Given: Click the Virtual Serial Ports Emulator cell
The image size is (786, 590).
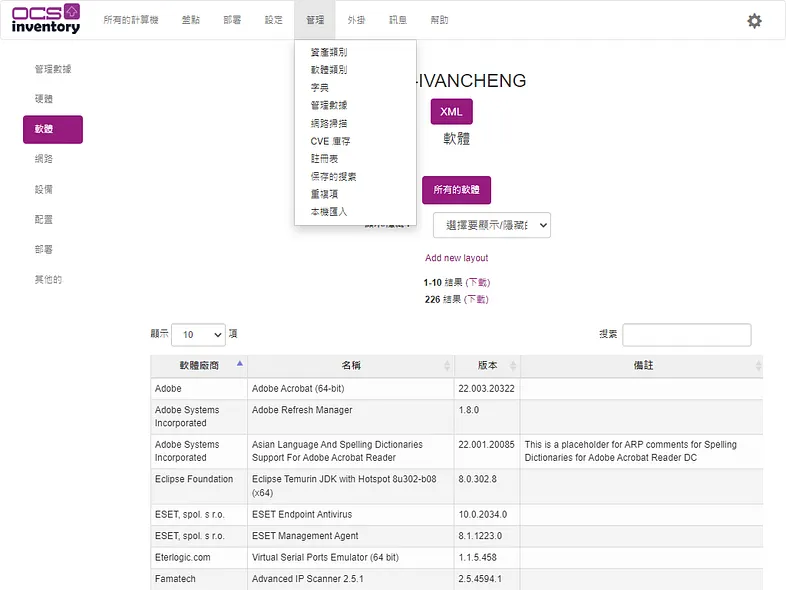Looking at the screenshot, I should pyautogui.click(x=350, y=557).
